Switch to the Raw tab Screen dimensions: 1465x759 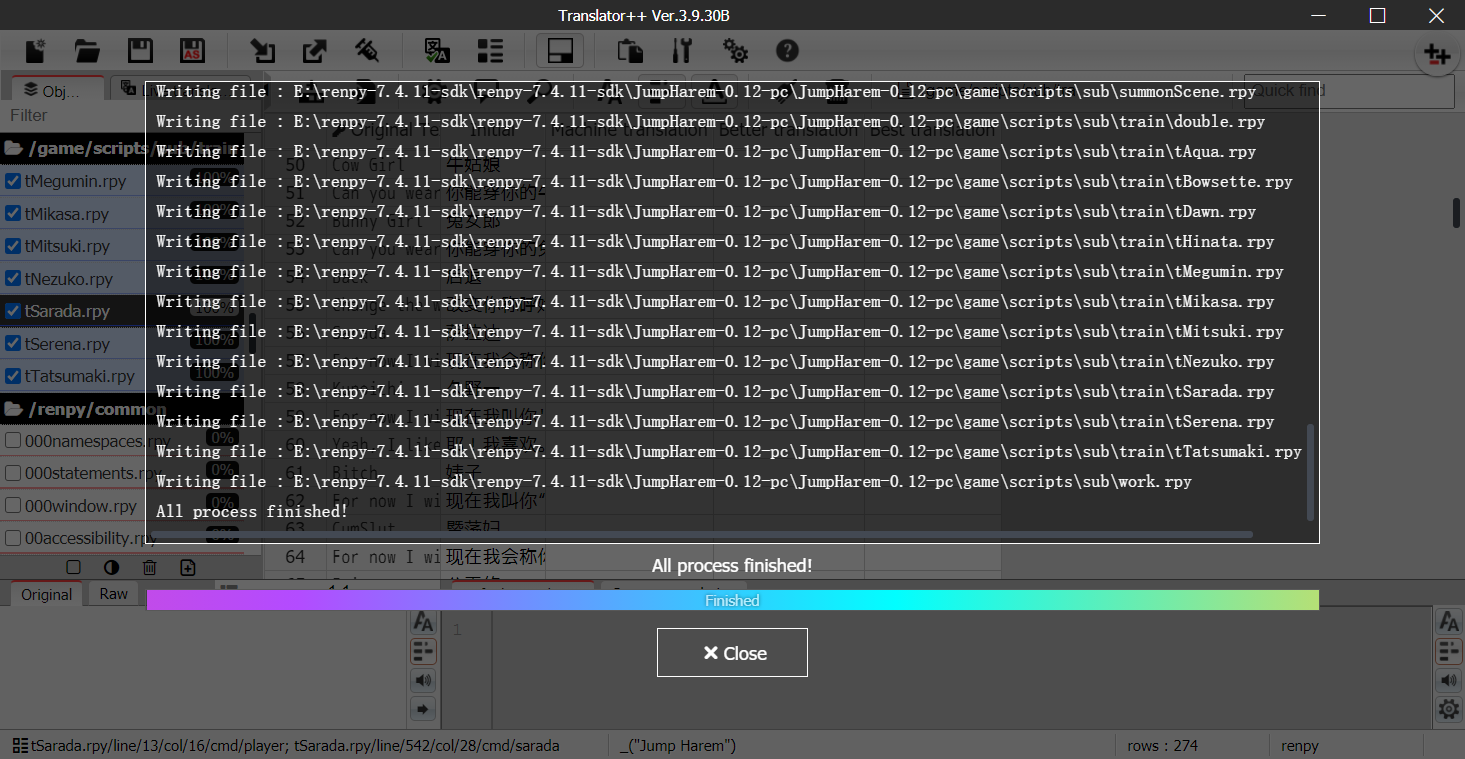tap(114, 594)
